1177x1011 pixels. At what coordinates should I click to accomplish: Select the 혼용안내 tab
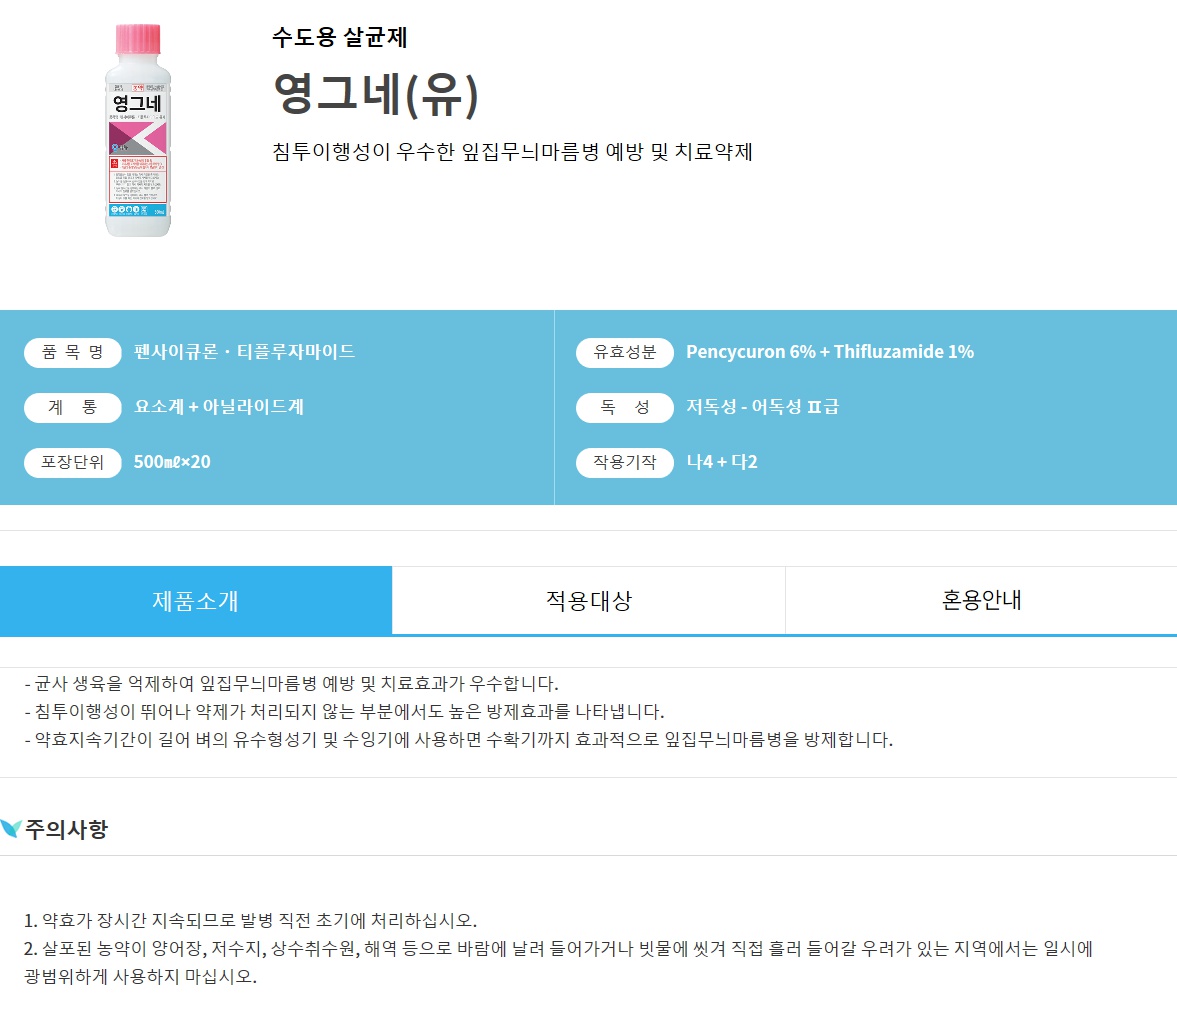point(981,600)
